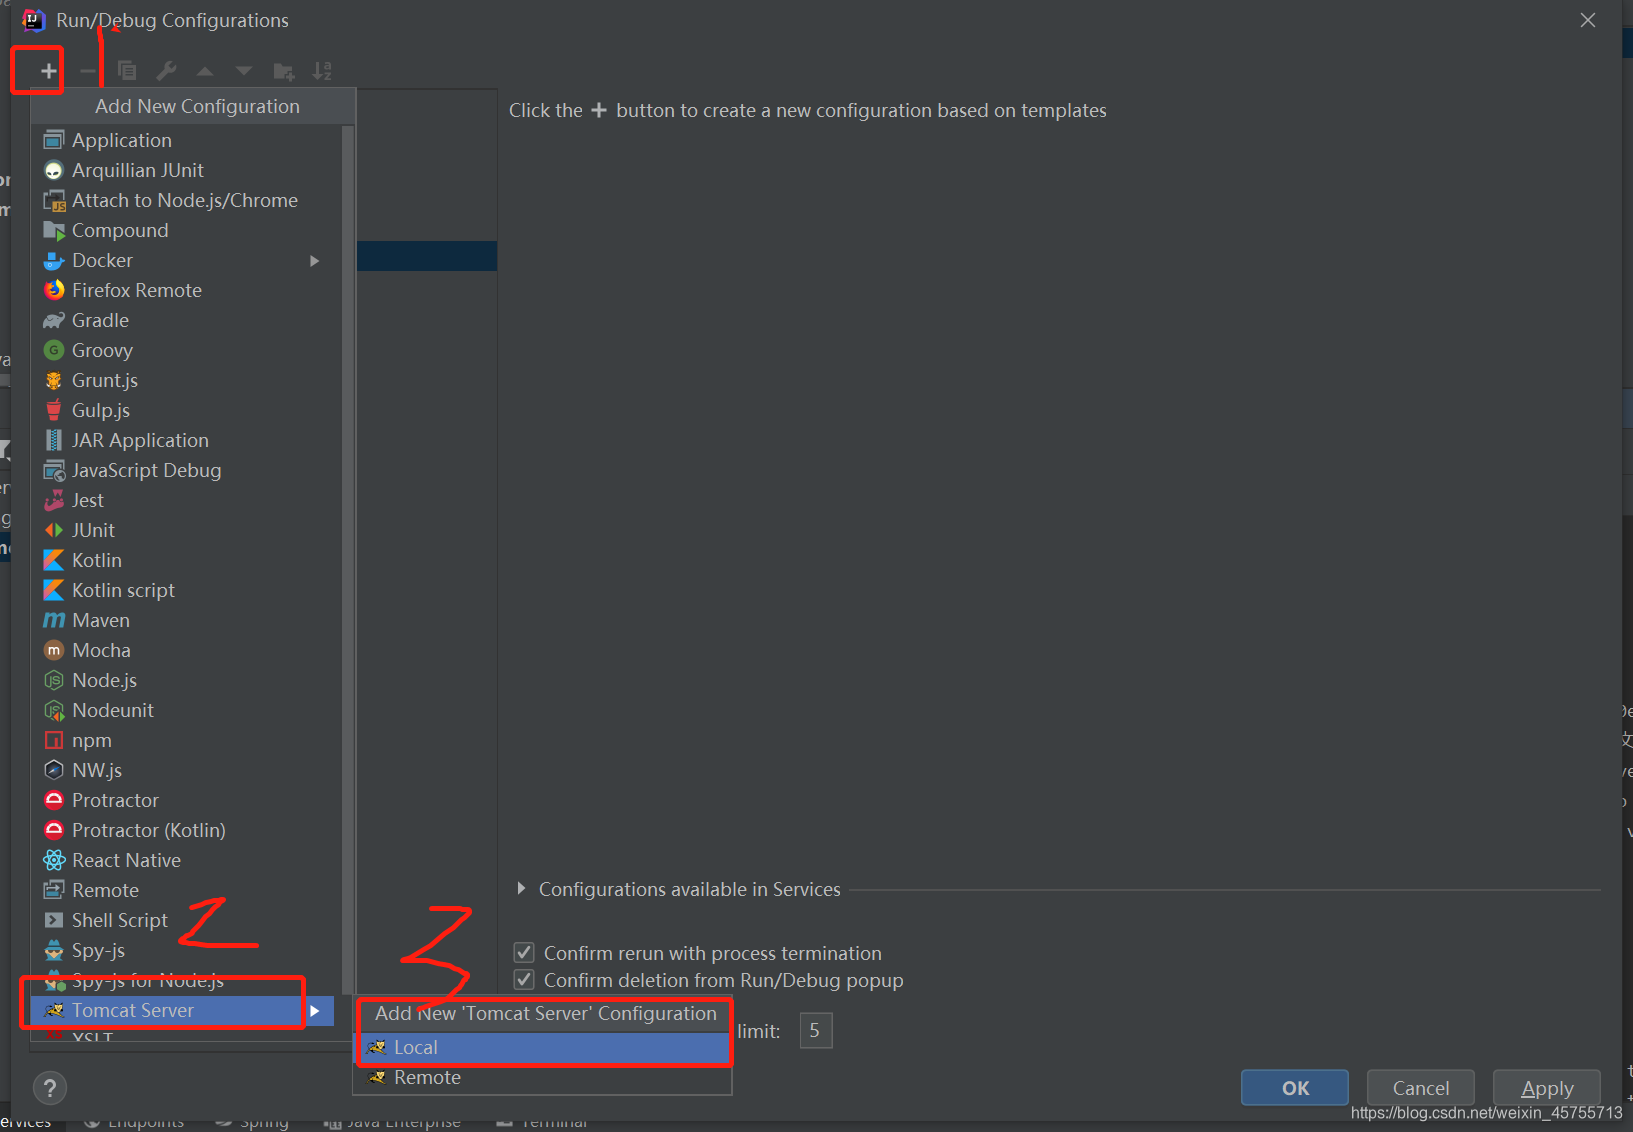Viewport: 1633px width, 1132px height.
Task: Expand Configurations available in Services
Action: point(521,888)
